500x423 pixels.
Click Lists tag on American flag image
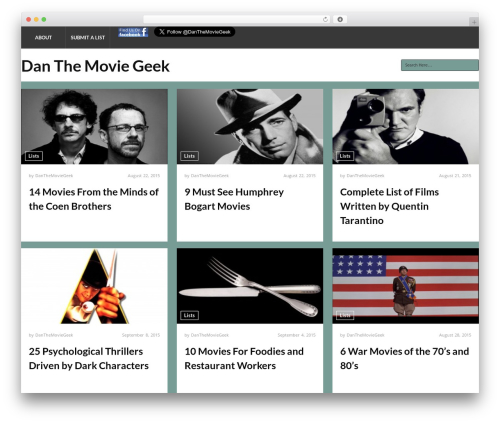(x=345, y=315)
